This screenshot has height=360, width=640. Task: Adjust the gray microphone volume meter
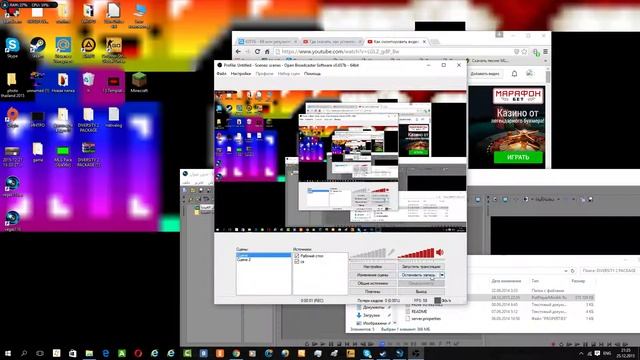click(368, 253)
